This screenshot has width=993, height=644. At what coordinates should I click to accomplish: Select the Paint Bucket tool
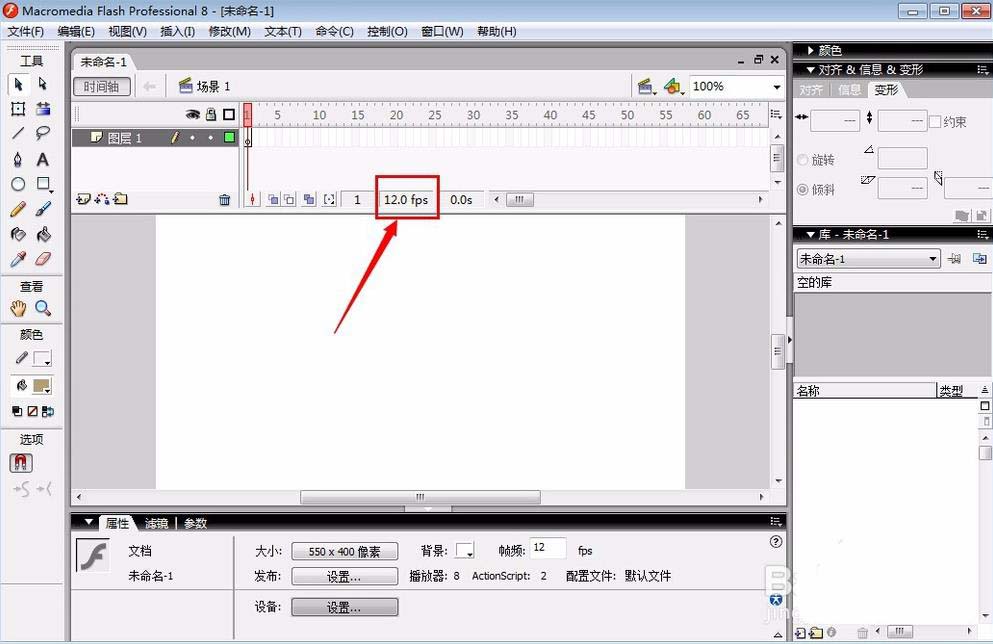tap(42, 234)
